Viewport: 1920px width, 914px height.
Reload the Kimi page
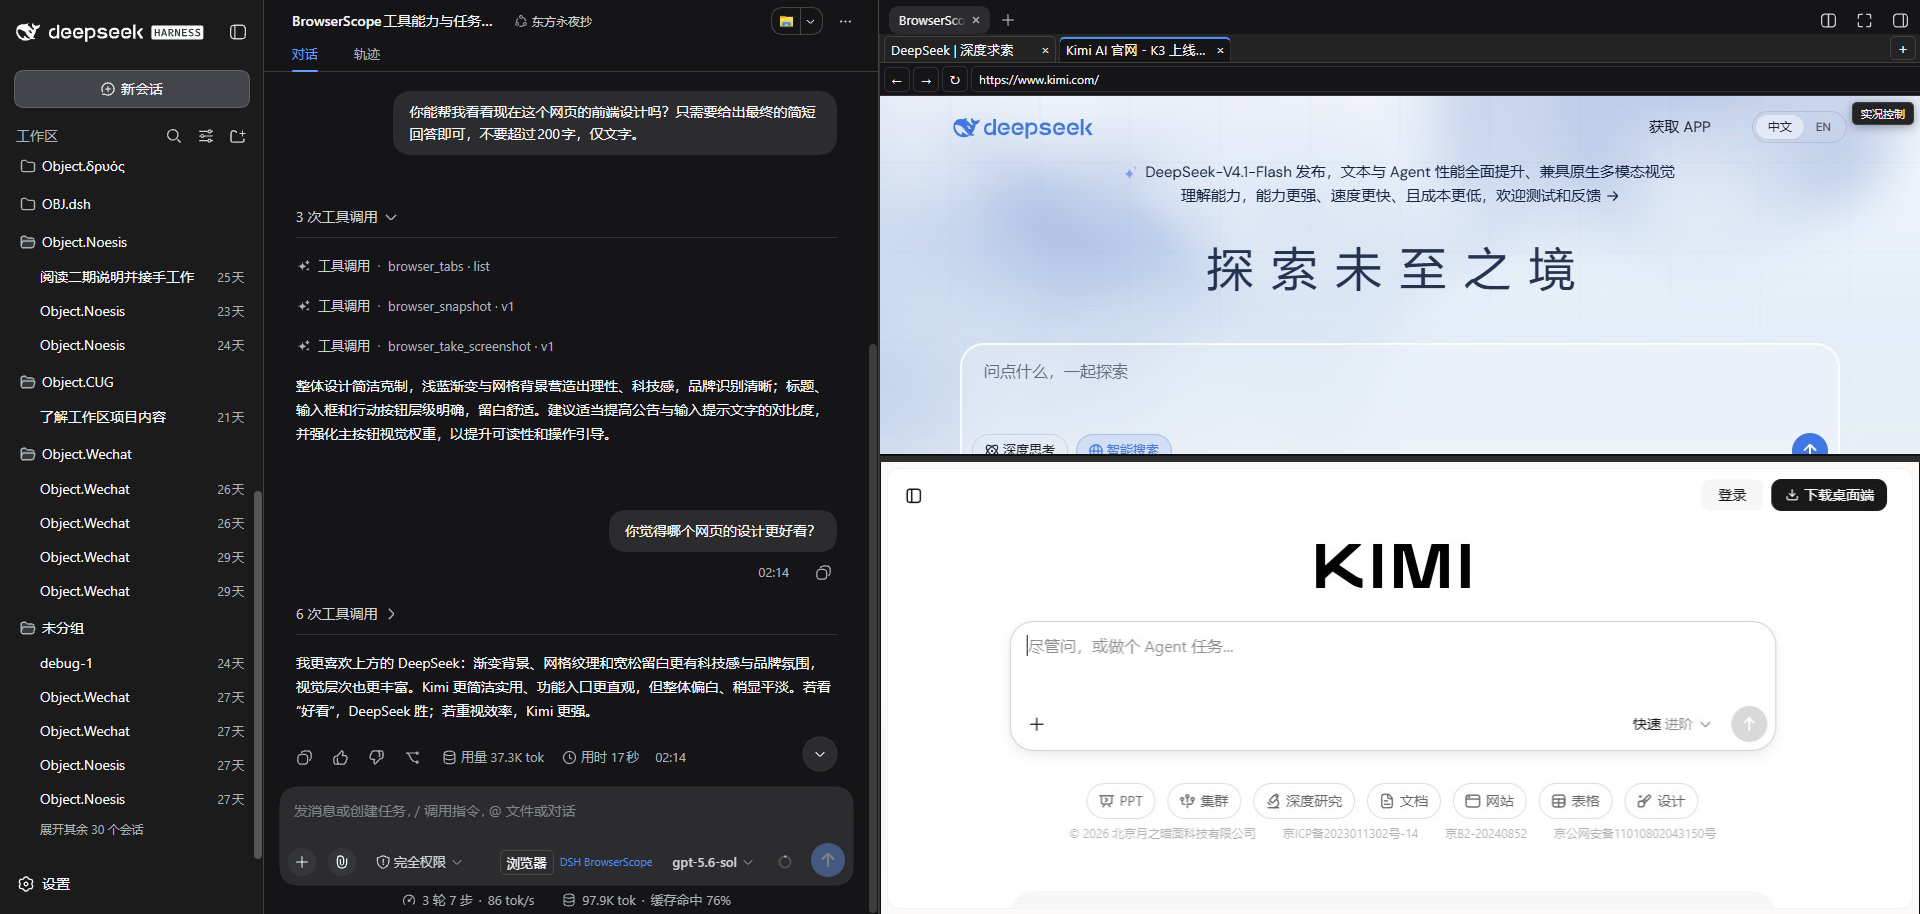click(x=955, y=80)
